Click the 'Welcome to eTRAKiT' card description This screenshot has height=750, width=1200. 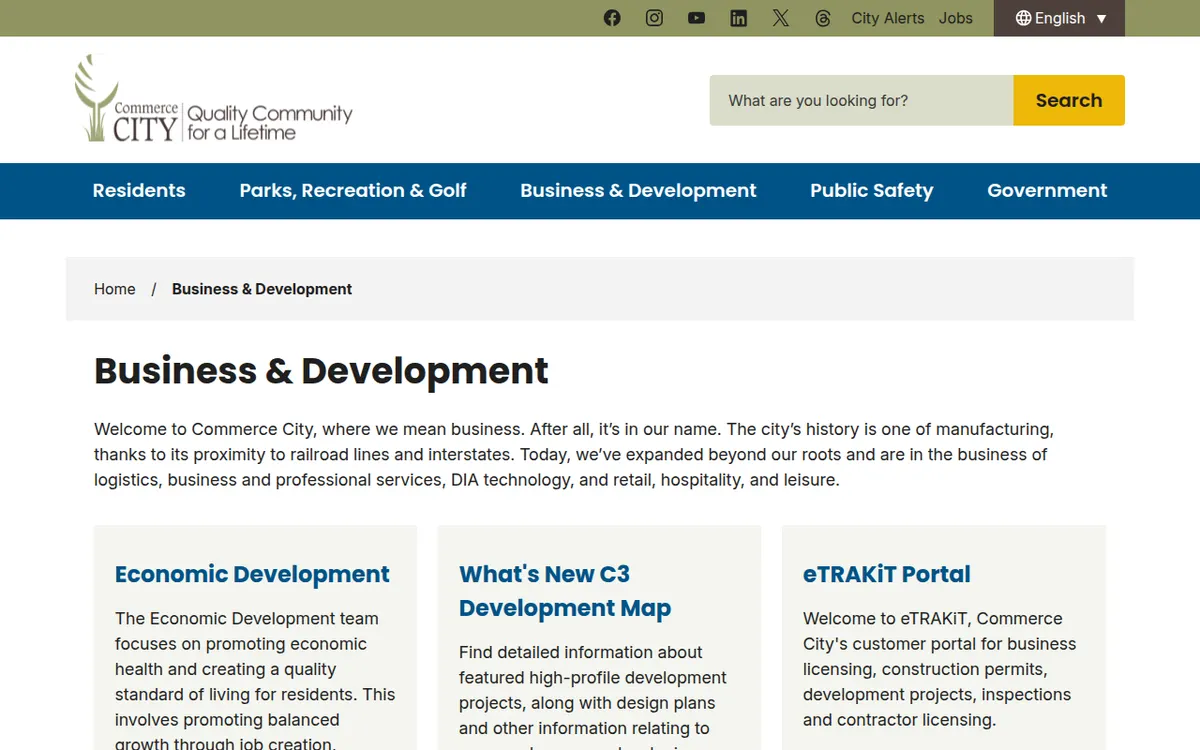pyautogui.click(x=940, y=669)
